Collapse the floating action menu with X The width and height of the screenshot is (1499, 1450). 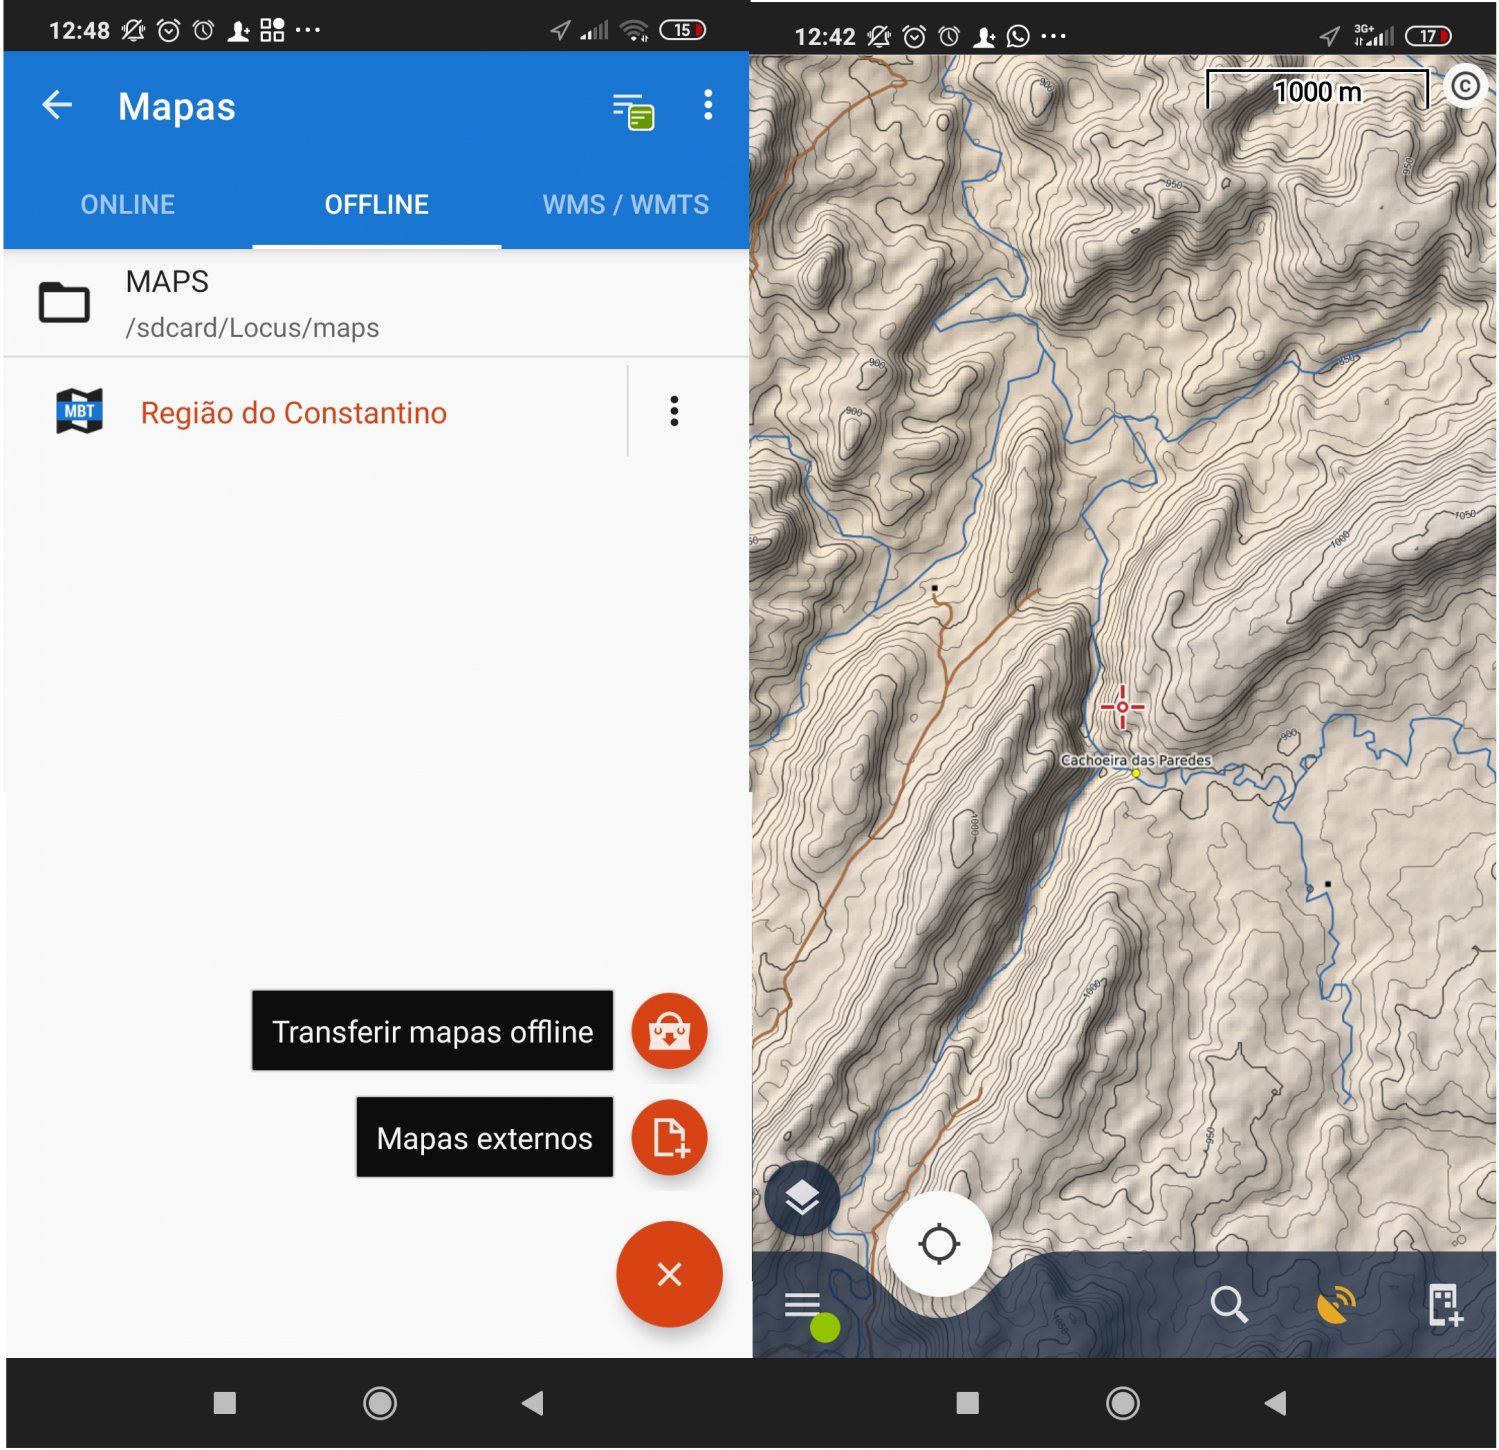(669, 1275)
